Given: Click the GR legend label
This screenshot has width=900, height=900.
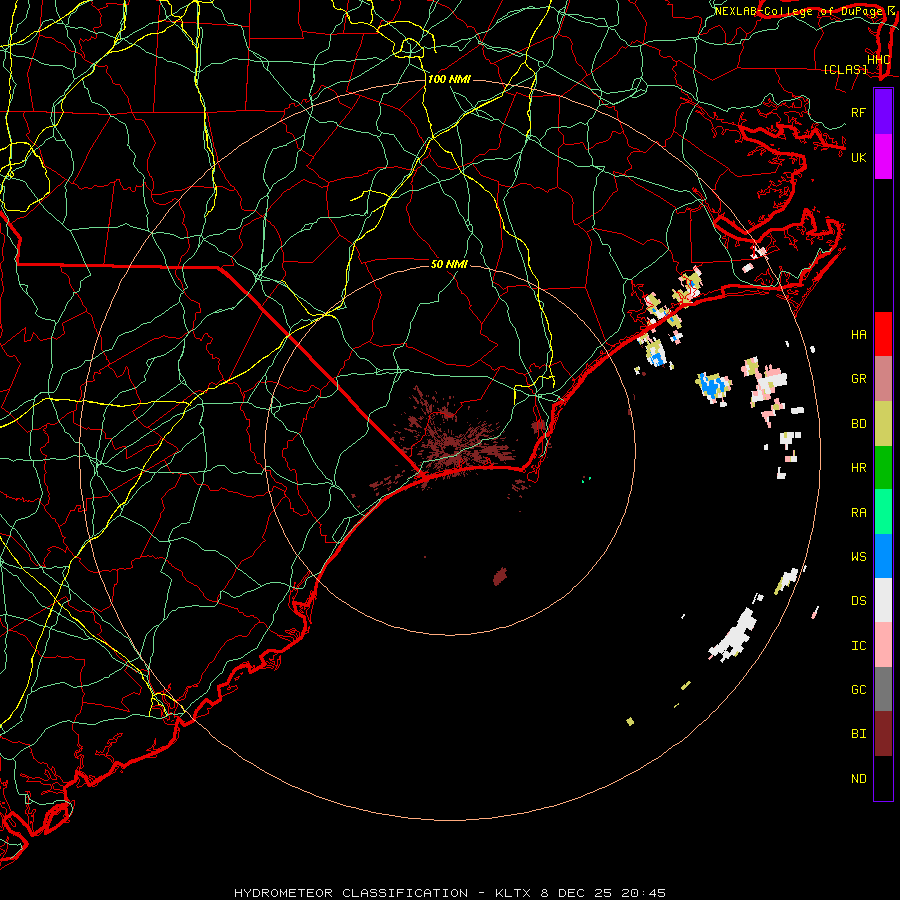Looking at the screenshot, I should pyautogui.click(x=858, y=379).
